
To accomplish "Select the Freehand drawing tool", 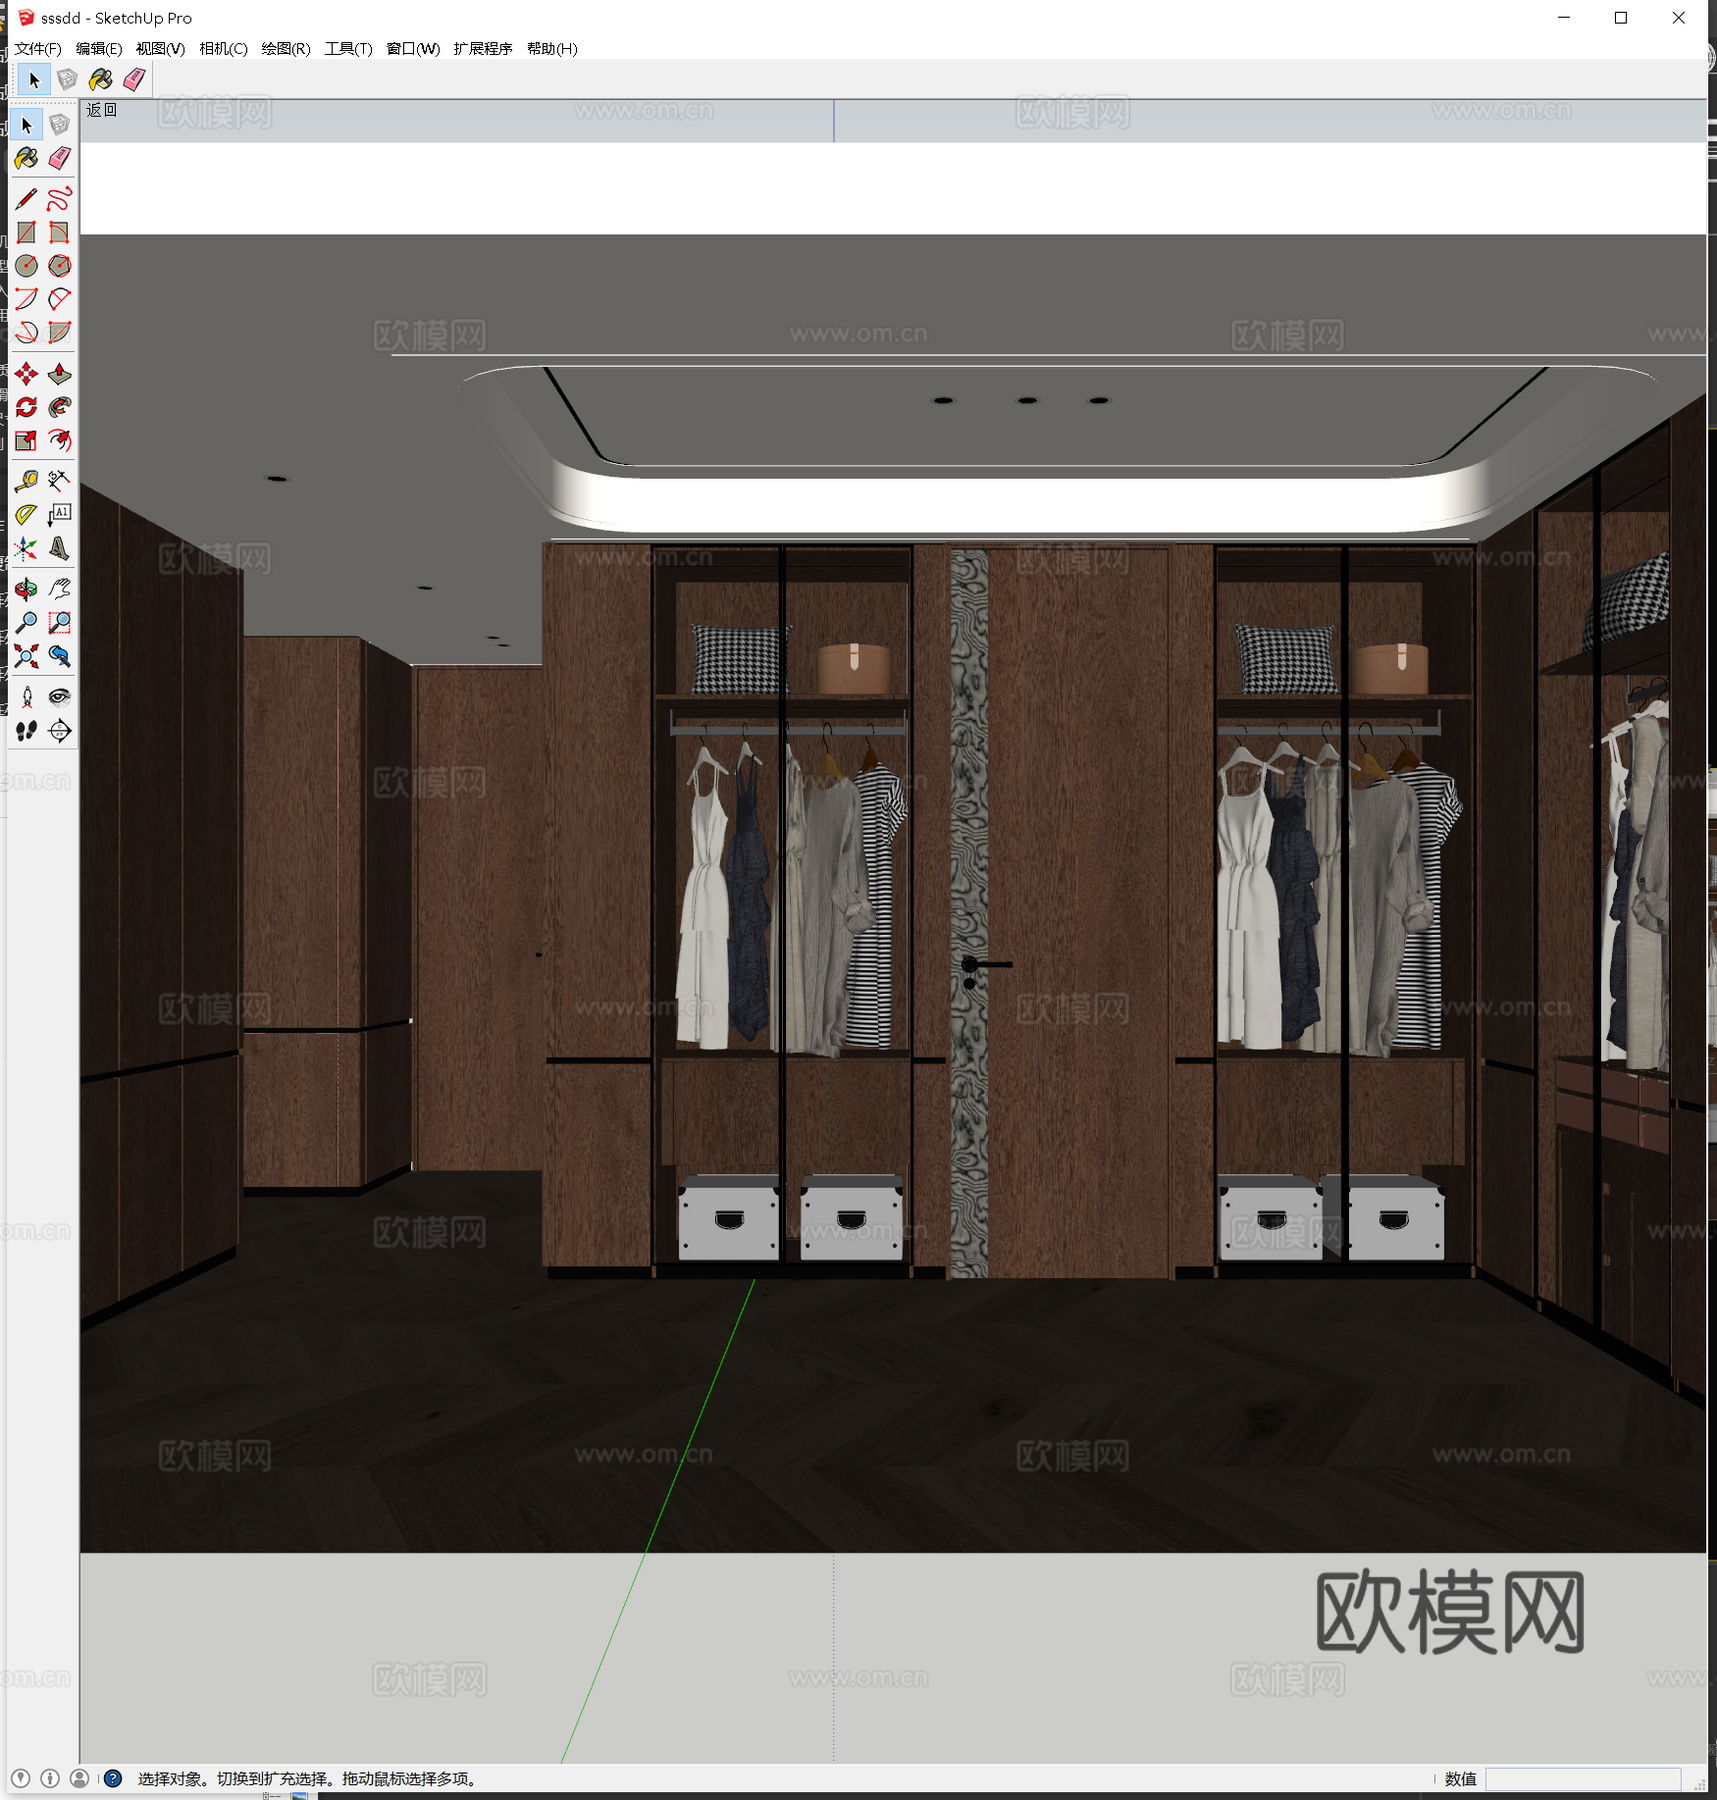I will click(60, 199).
